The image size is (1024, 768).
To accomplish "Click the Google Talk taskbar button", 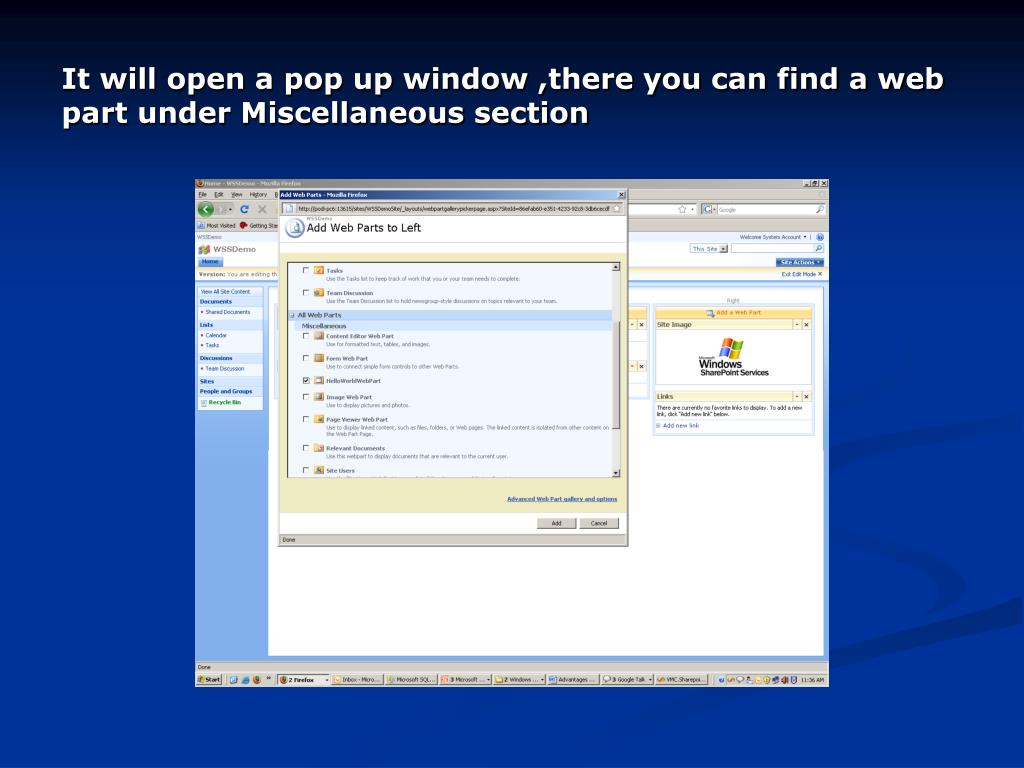I will [x=627, y=680].
